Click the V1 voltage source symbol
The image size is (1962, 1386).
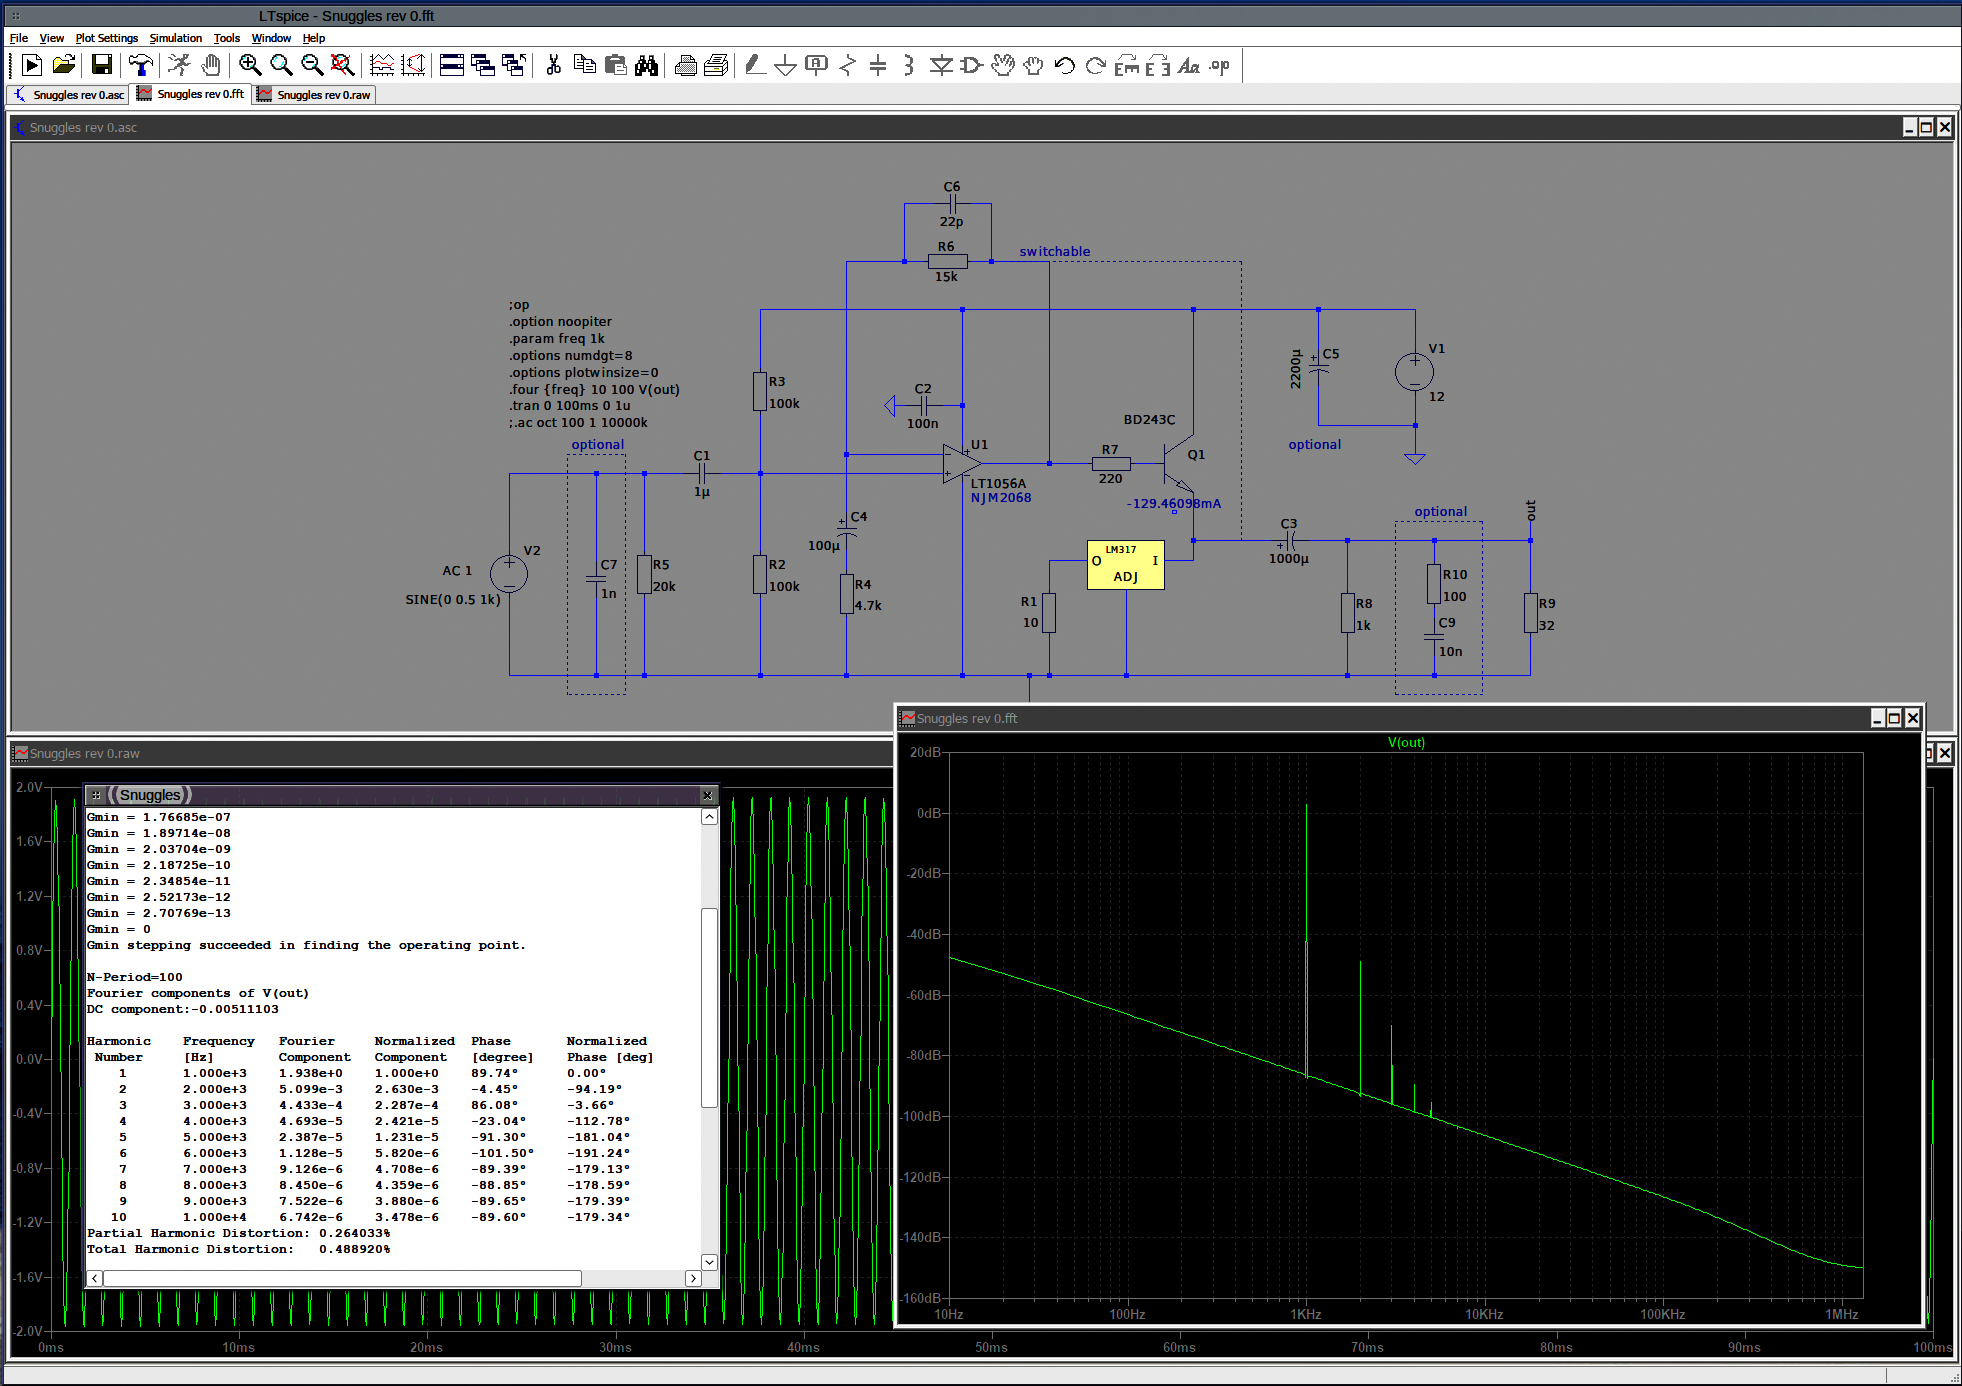pyautogui.click(x=1414, y=372)
